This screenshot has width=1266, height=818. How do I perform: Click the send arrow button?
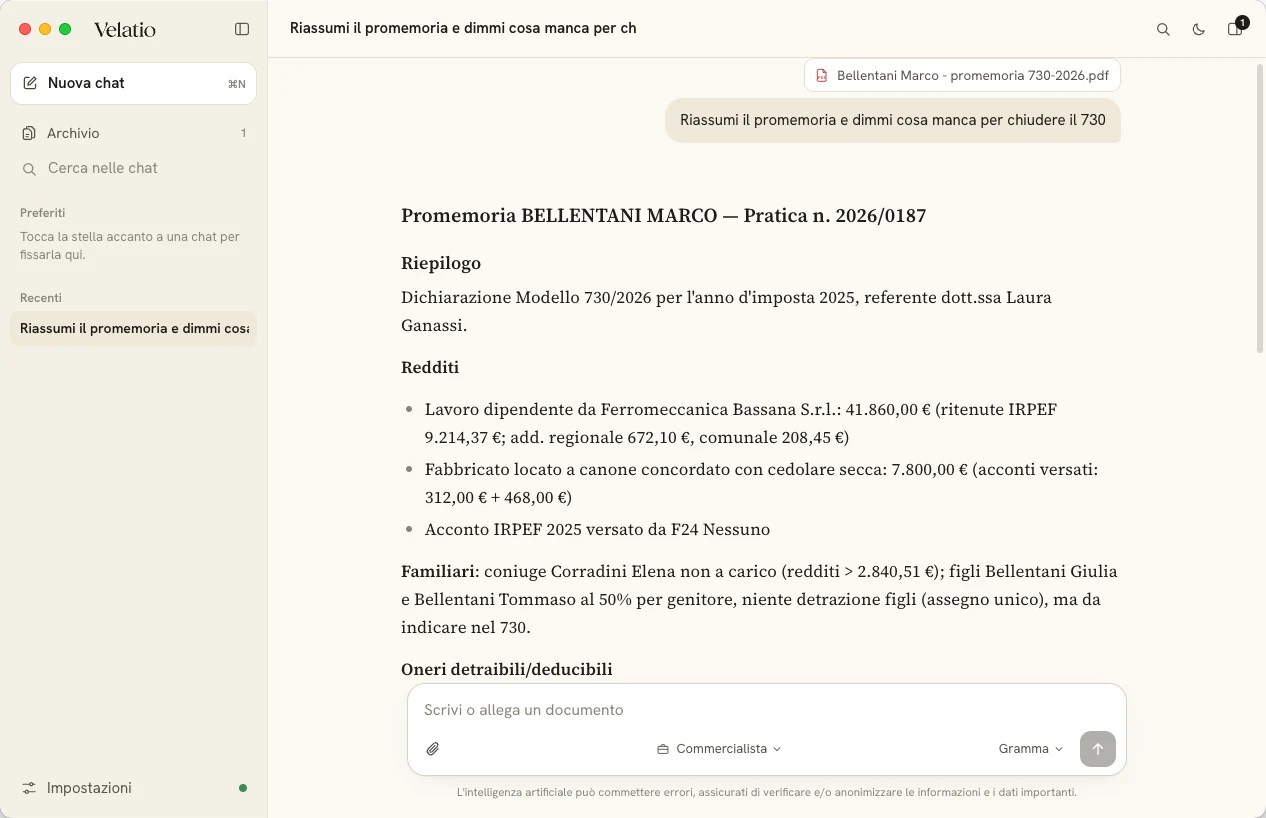[1098, 748]
